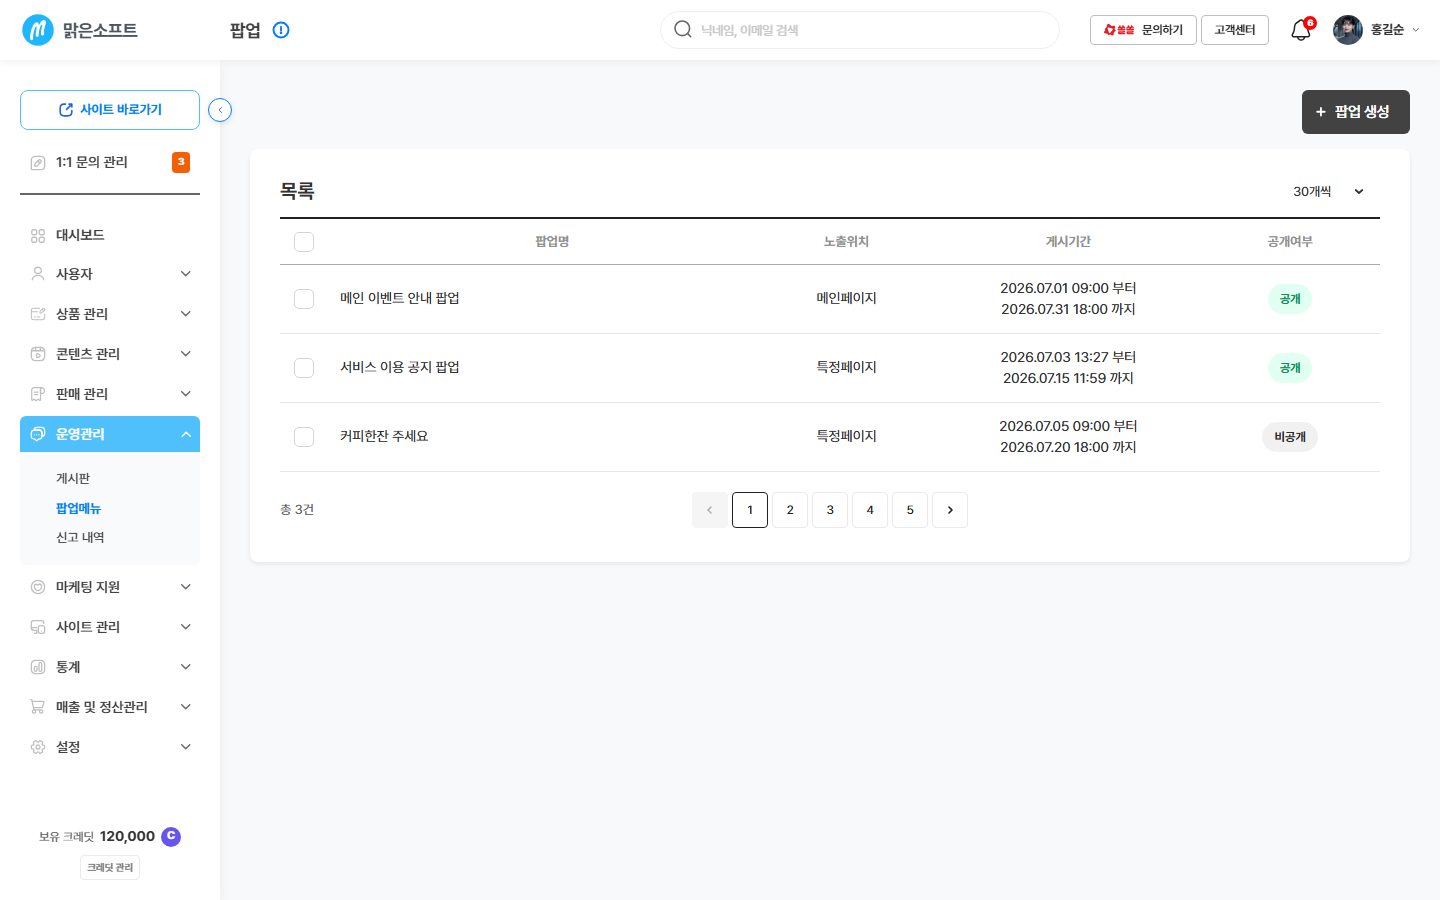Click the 문의하기 button
1440x900 pixels.
tap(1143, 30)
